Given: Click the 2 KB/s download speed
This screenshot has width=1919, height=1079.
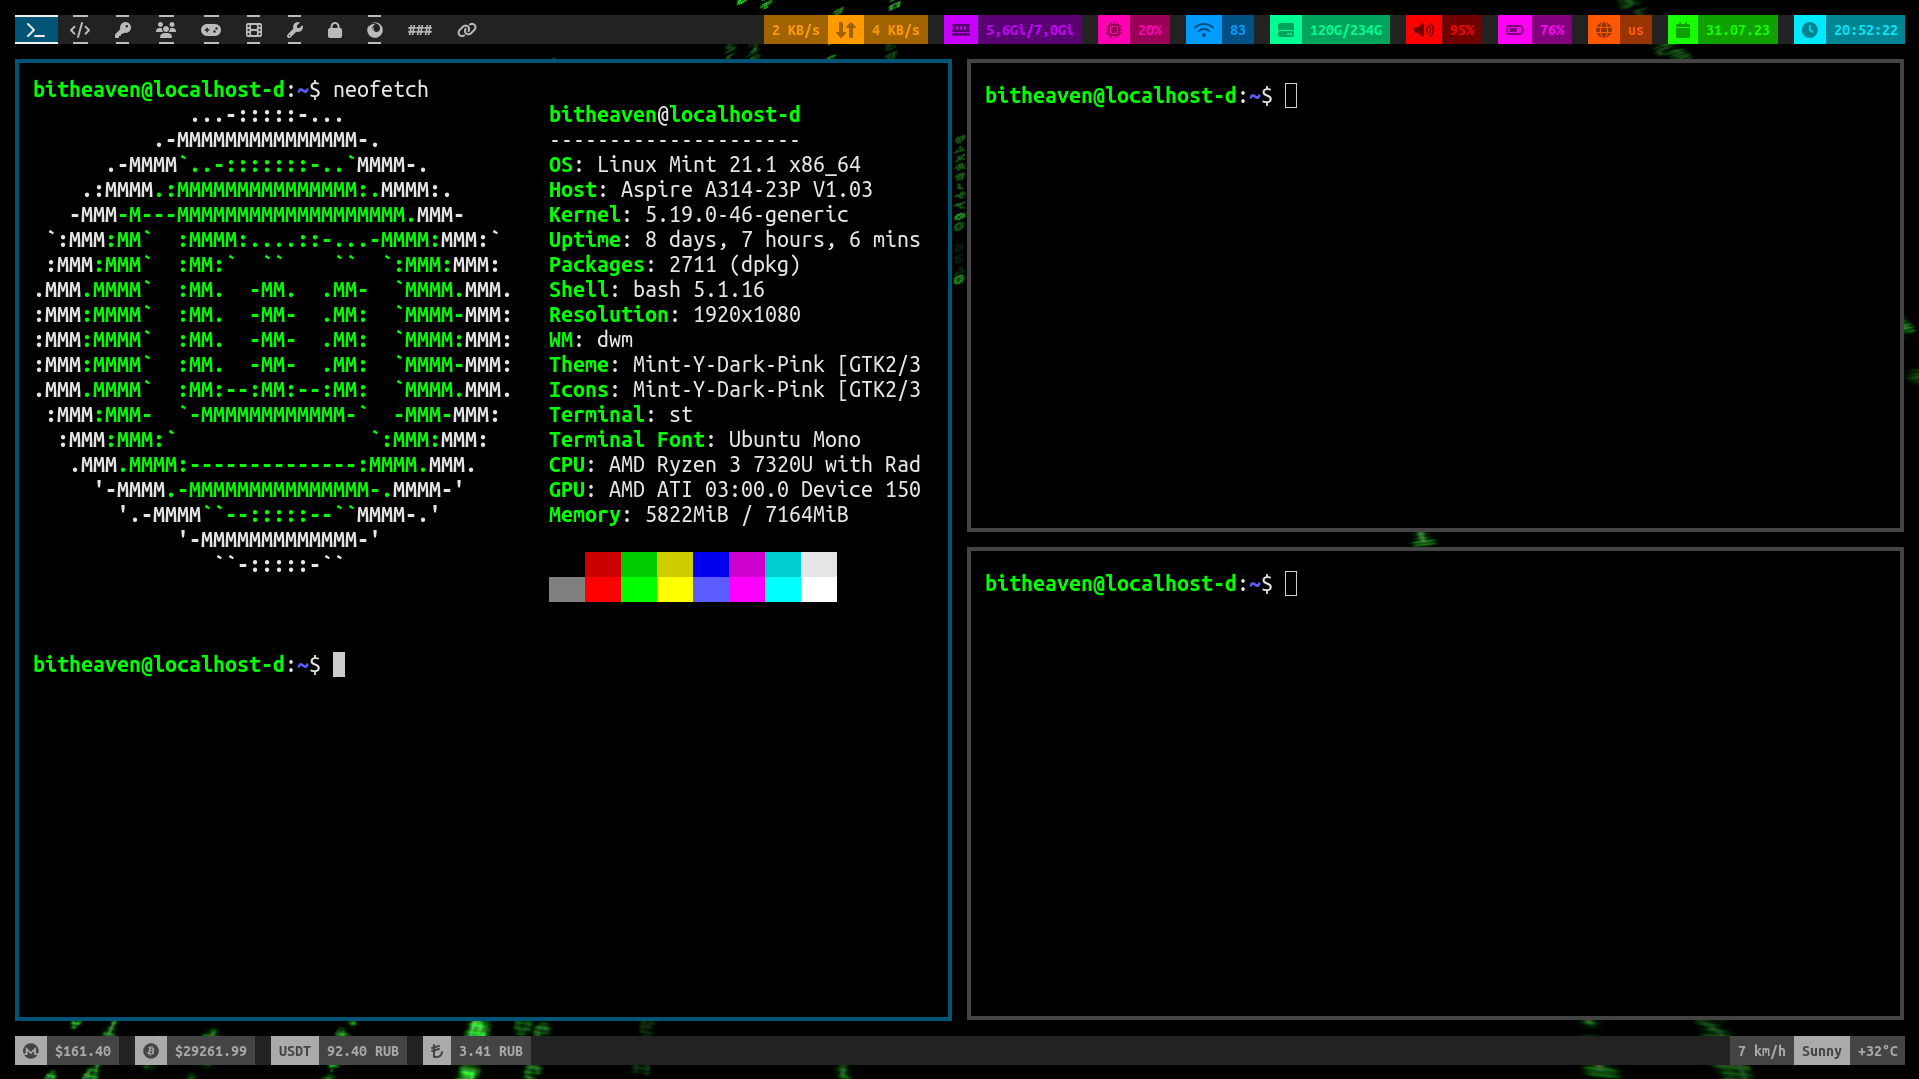Looking at the screenshot, I should tap(796, 30).
